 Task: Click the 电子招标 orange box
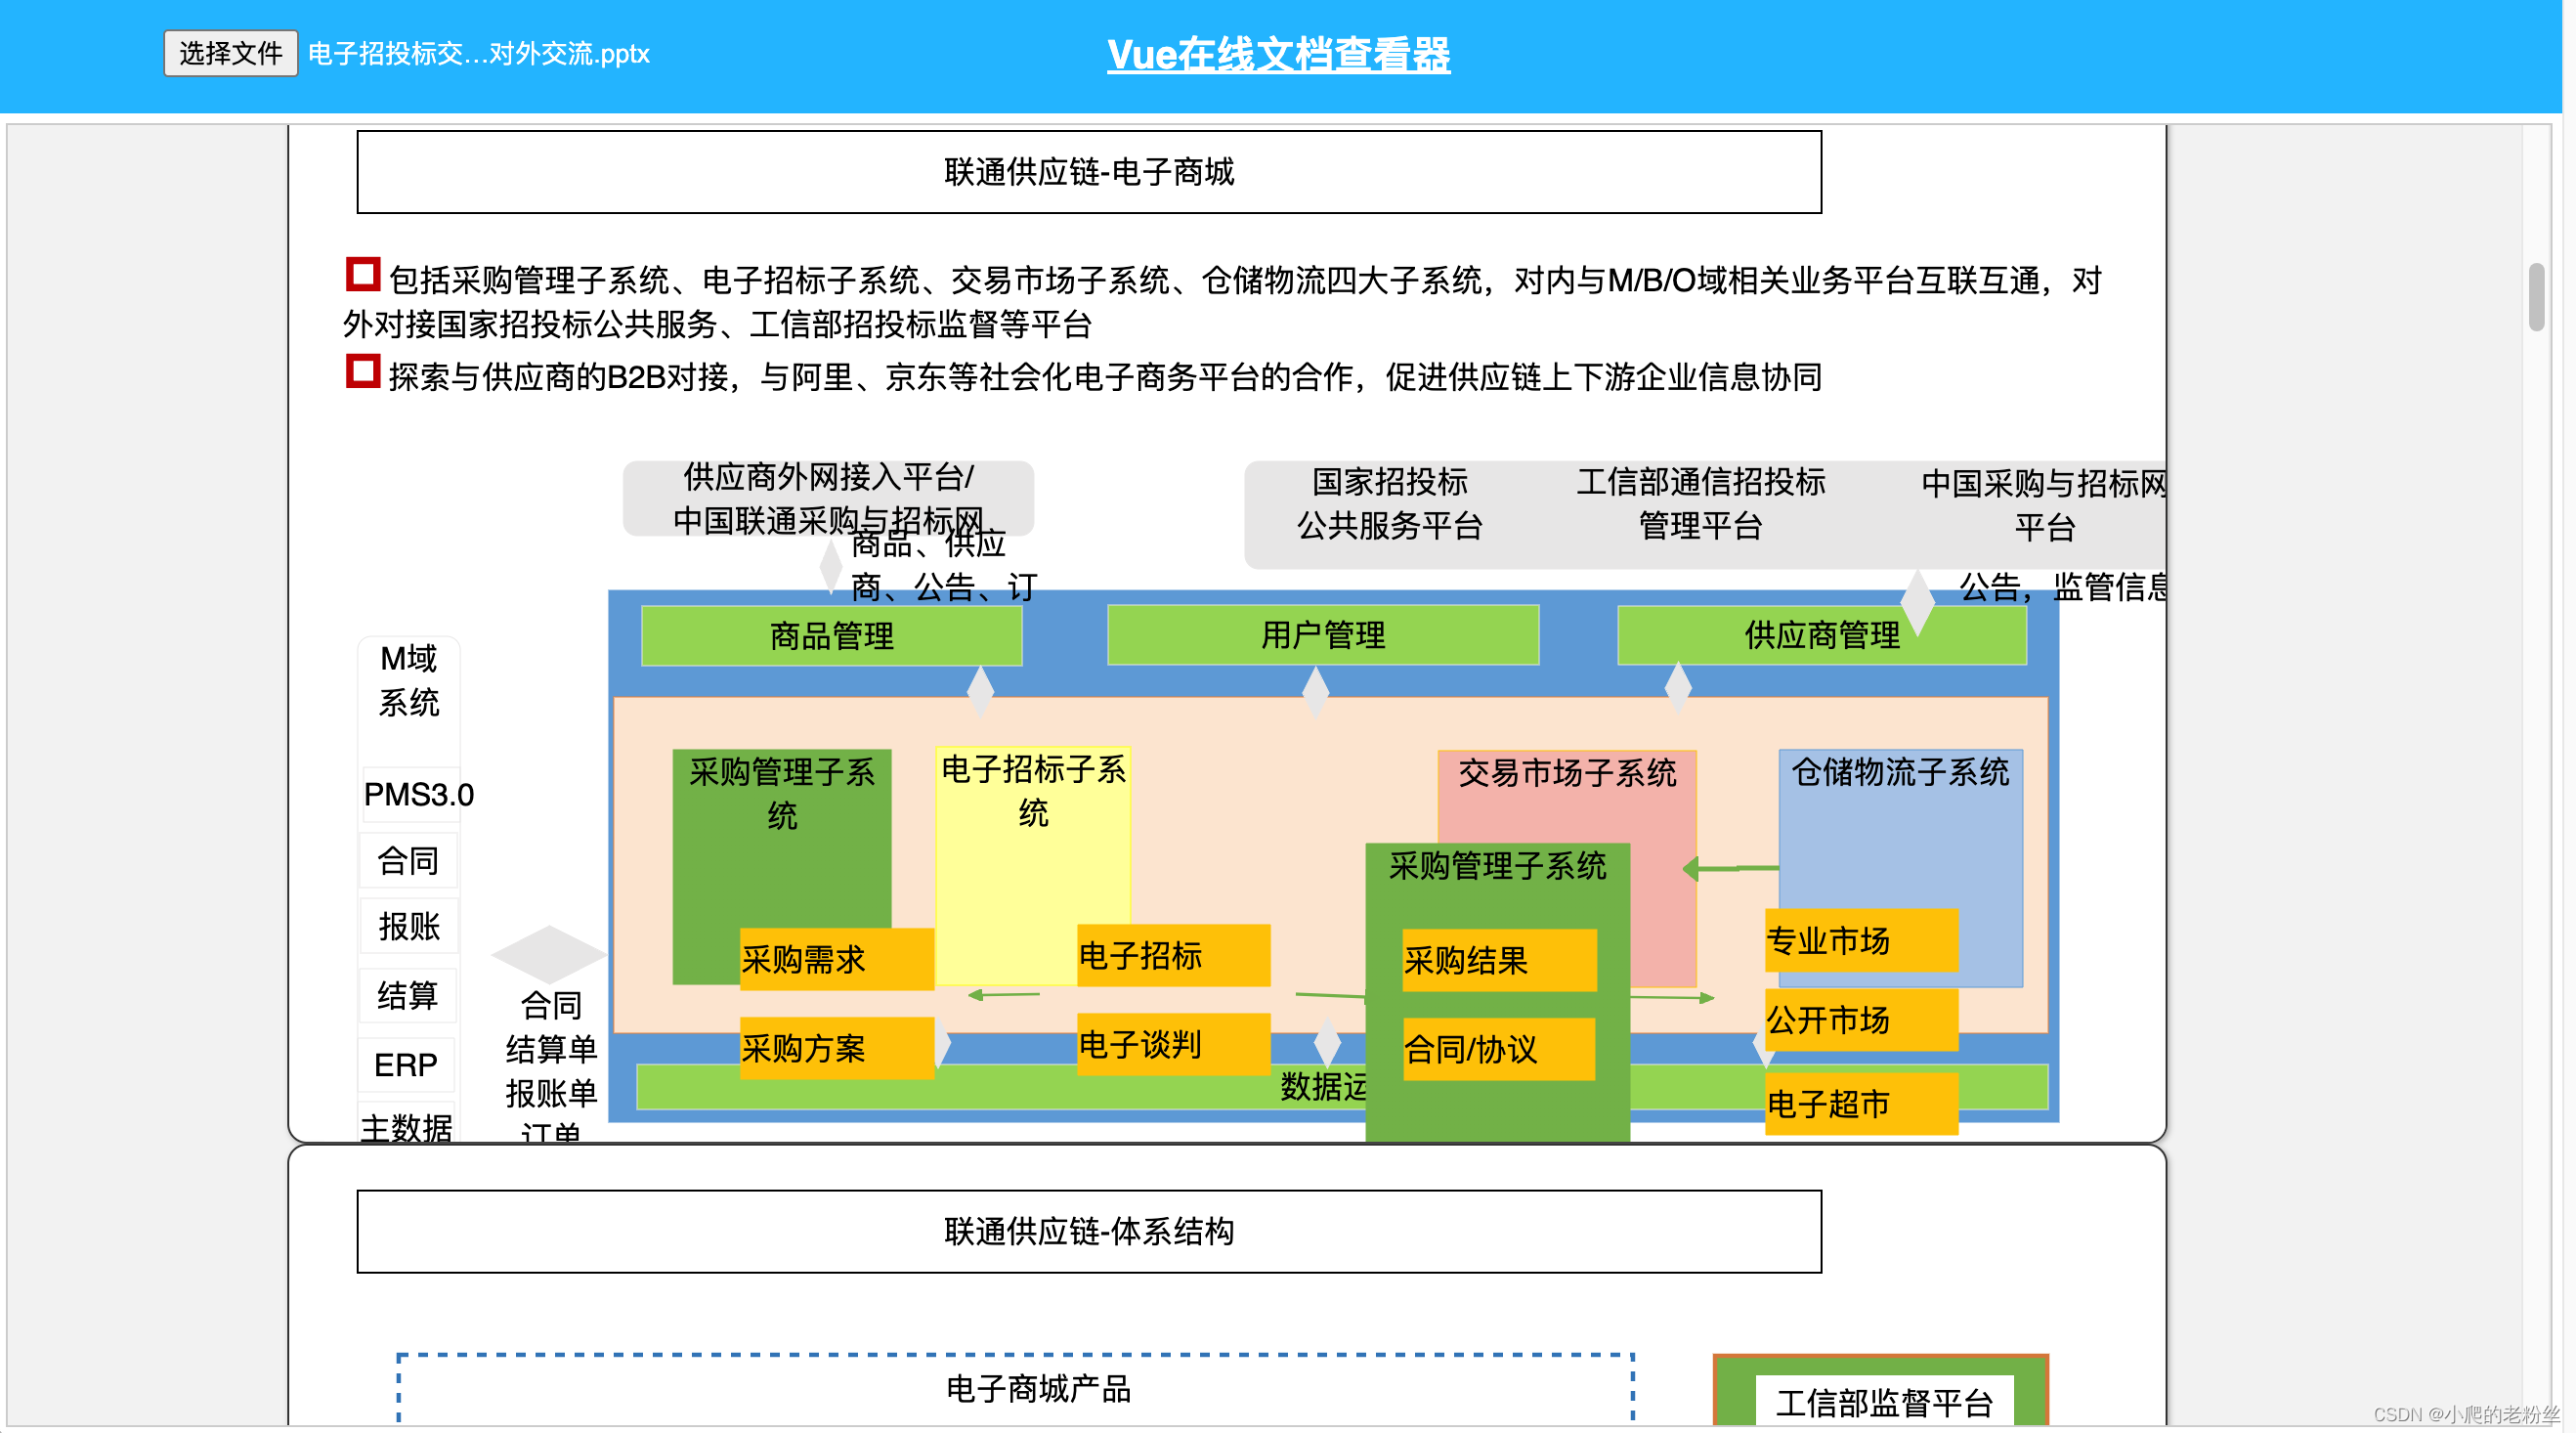pyautogui.click(x=1172, y=955)
